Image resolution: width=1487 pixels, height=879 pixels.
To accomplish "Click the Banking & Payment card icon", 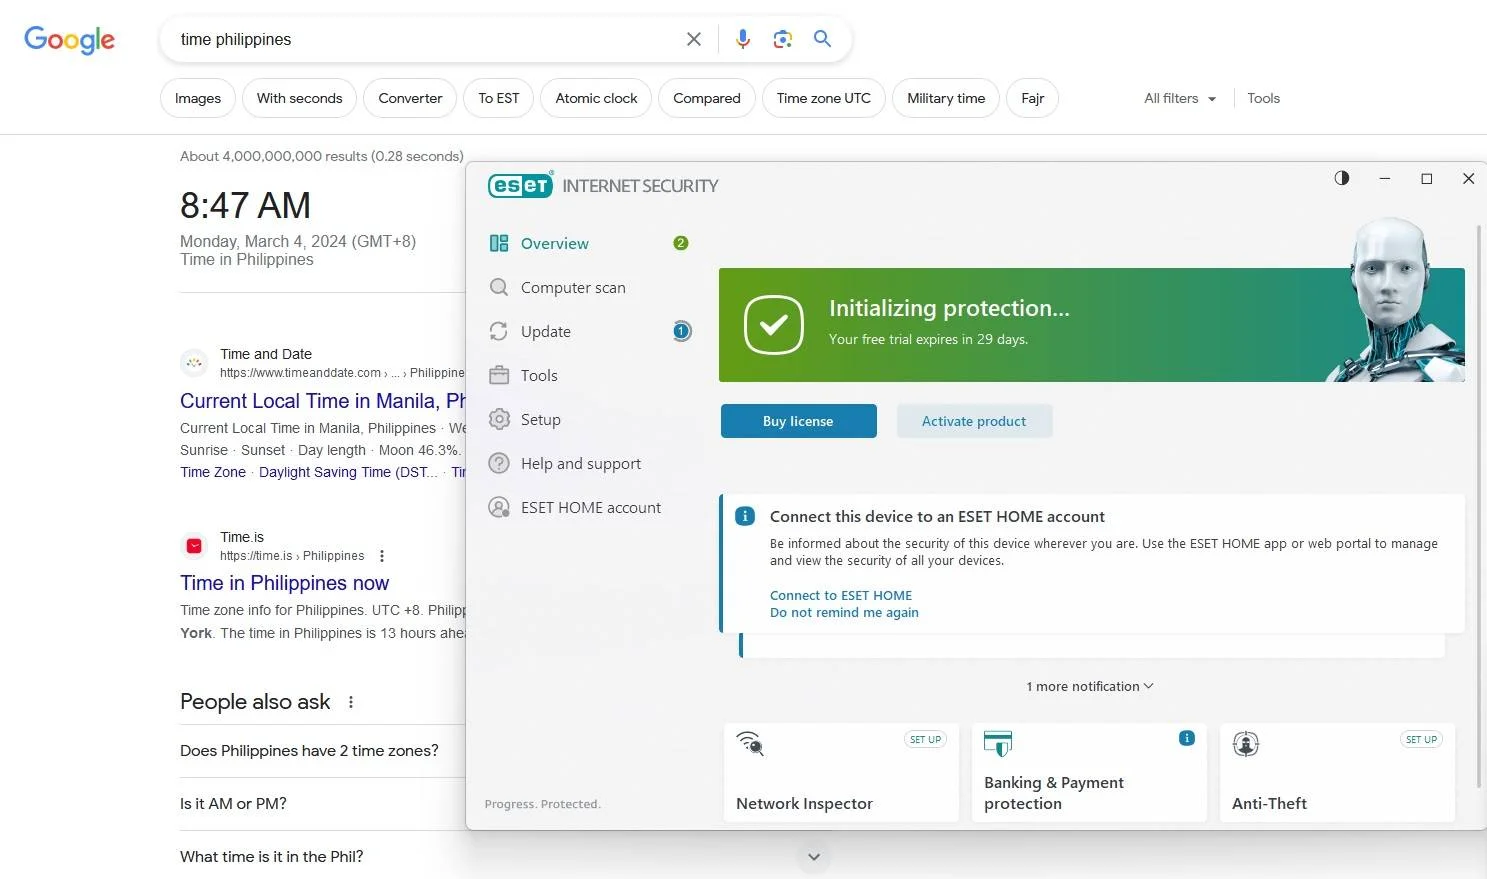I will 998,743.
